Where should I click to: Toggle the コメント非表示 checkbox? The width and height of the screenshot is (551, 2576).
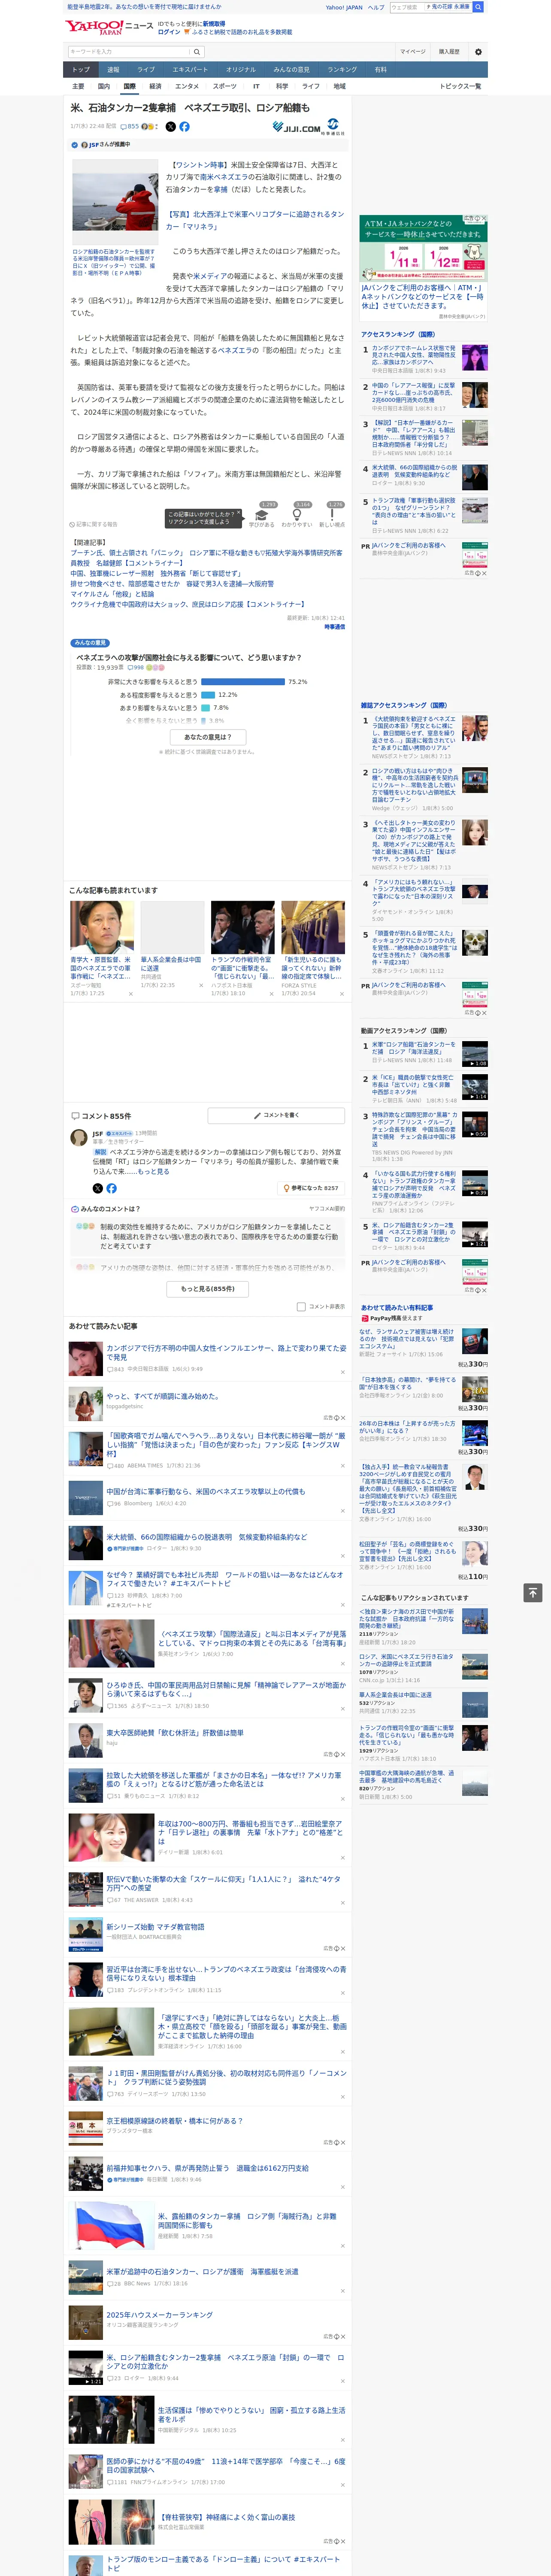[x=301, y=1306]
